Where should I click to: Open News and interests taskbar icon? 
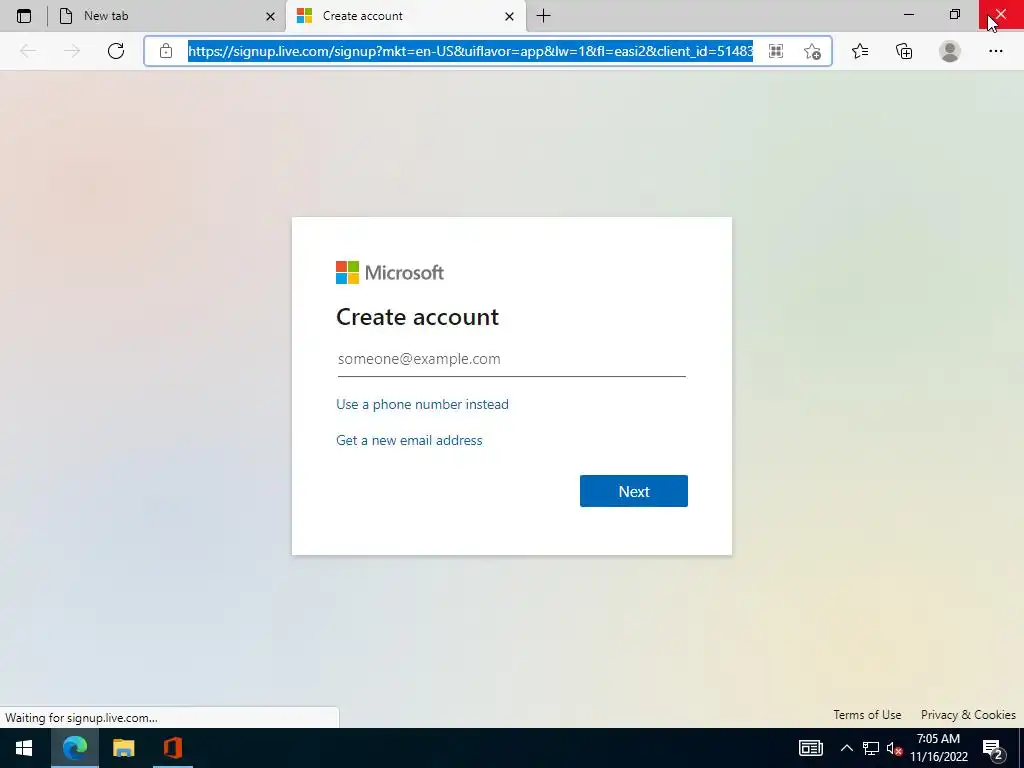click(810, 748)
